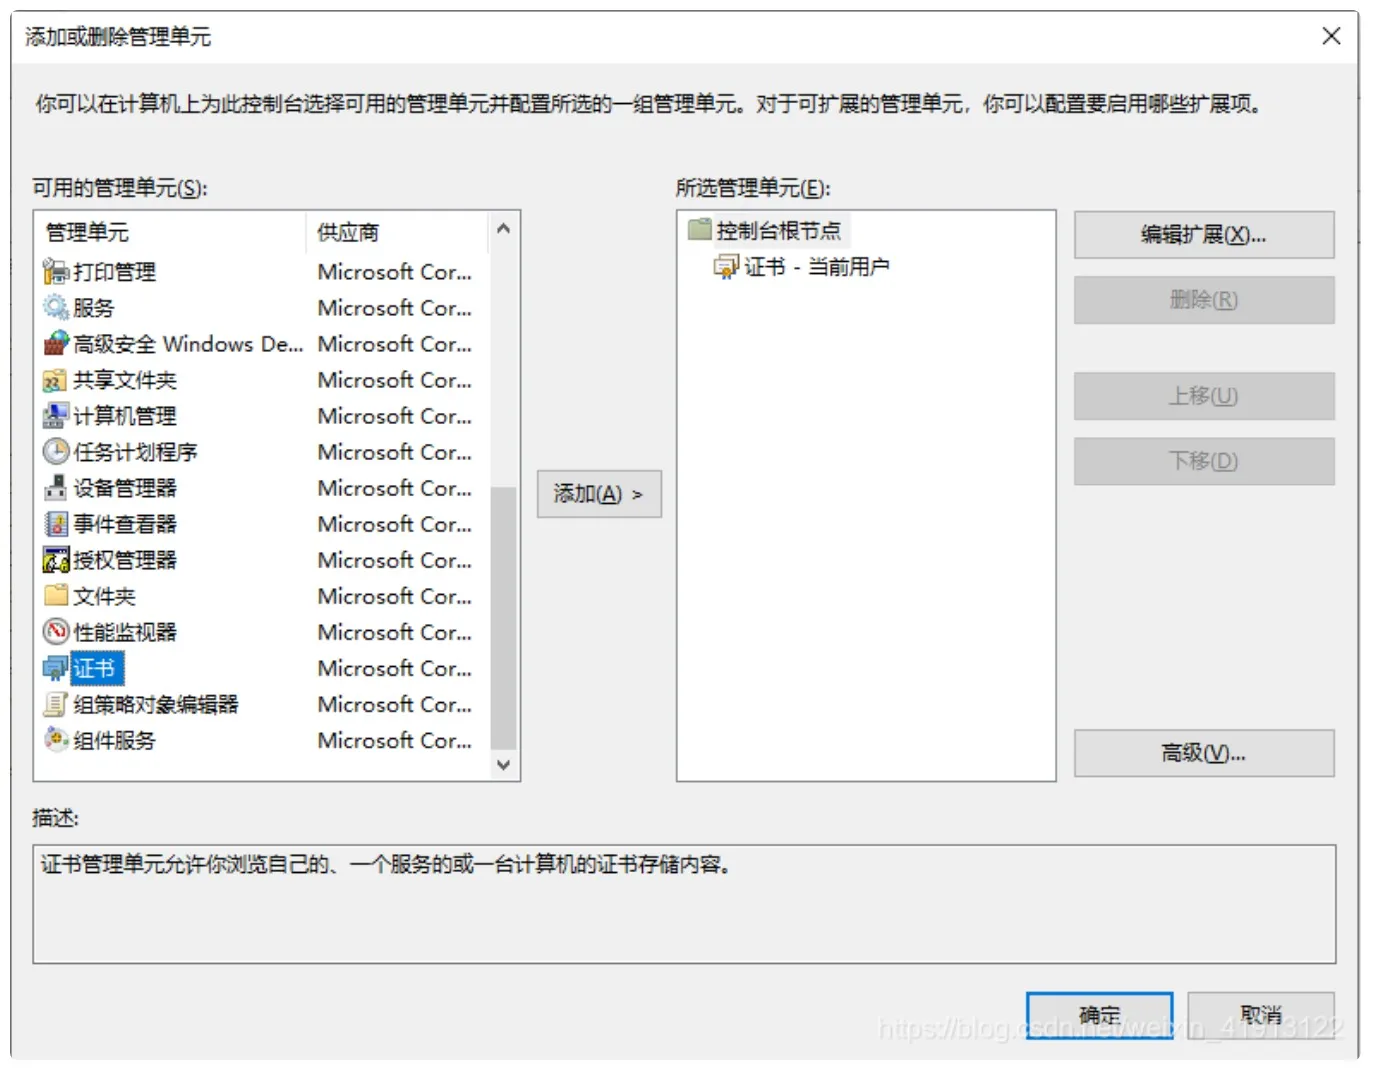Screen dimensions: 1374x1072
Task: Click the 计算机管理 icon
Action: pos(56,415)
